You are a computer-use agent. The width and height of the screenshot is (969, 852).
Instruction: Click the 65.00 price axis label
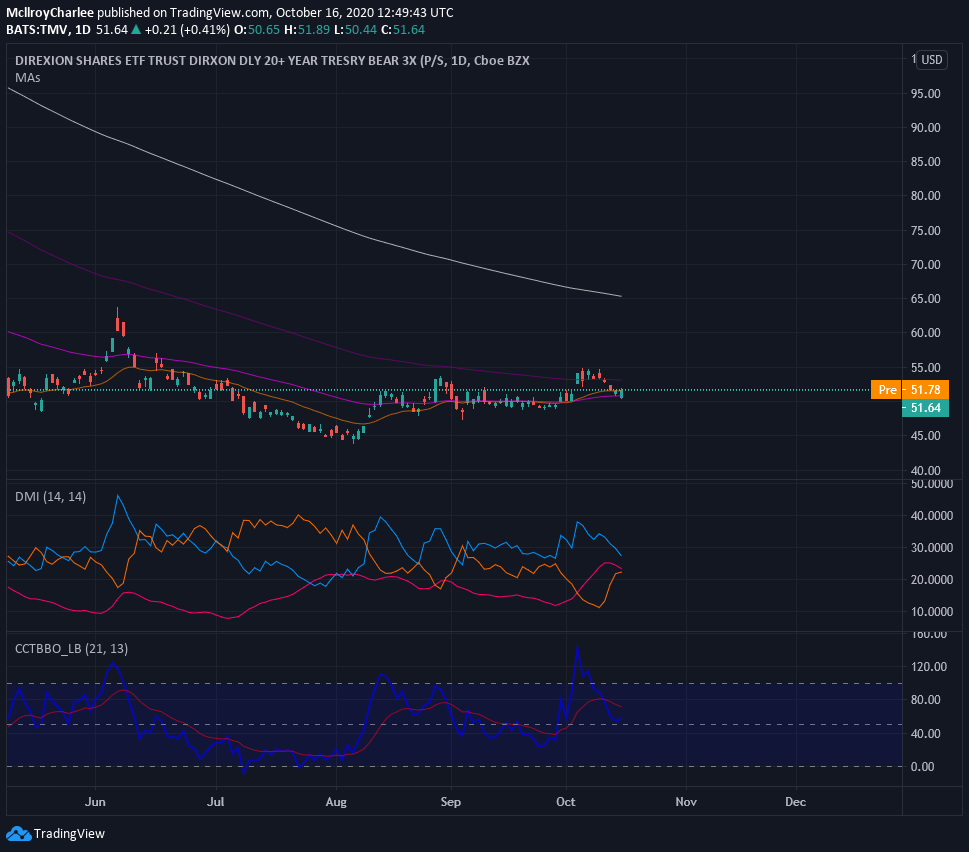926,298
